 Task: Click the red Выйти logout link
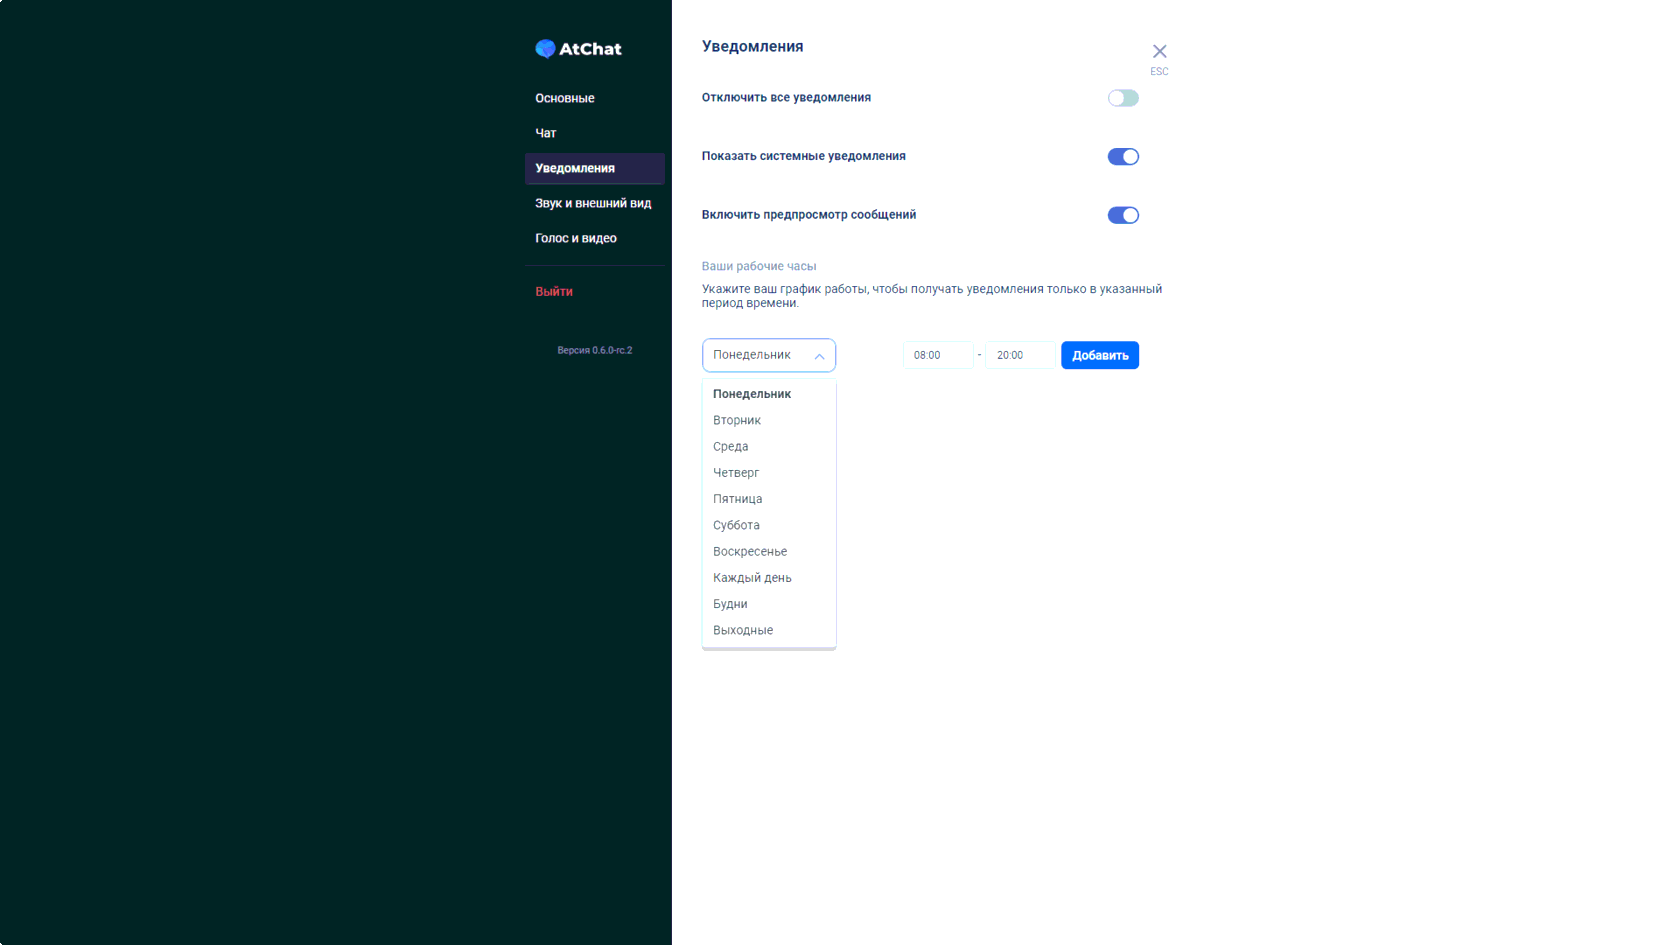pyautogui.click(x=554, y=292)
